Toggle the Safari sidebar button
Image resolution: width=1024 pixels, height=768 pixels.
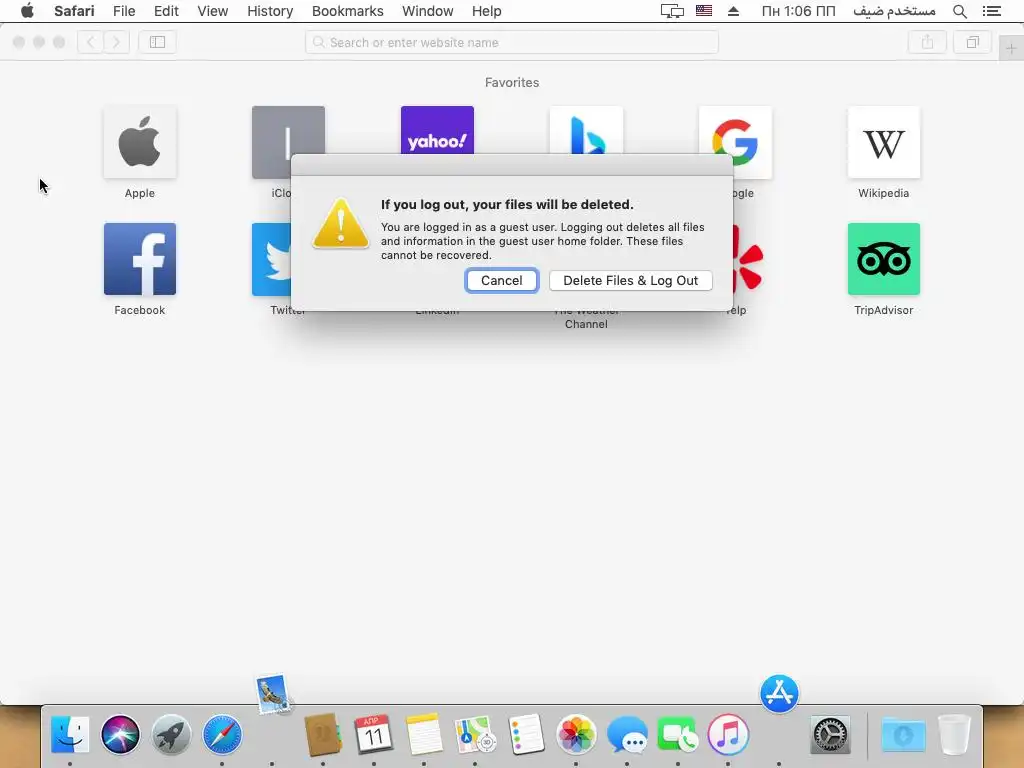157,42
